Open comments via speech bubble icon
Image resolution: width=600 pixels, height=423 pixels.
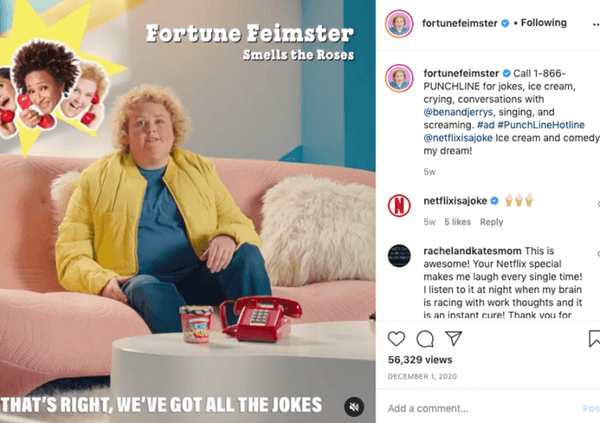(x=425, y=339)
